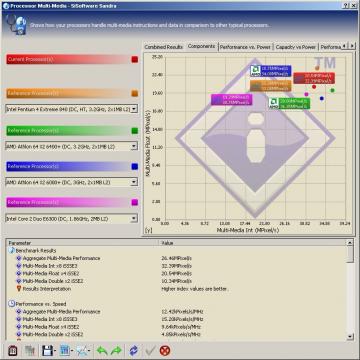Click the line graph icon in toolbar
Viewport: 360px width, 360px height.
(x=82, y=350)
